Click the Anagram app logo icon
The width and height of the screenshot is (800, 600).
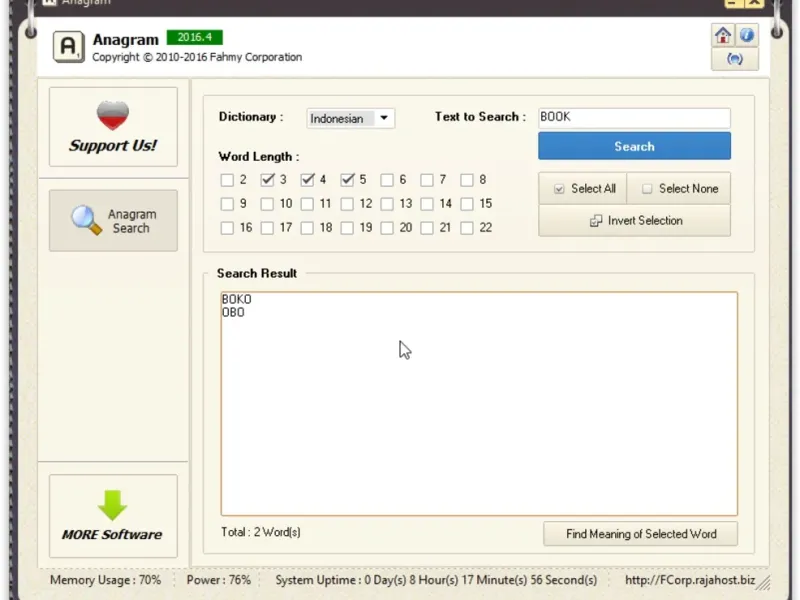[68, 47]
